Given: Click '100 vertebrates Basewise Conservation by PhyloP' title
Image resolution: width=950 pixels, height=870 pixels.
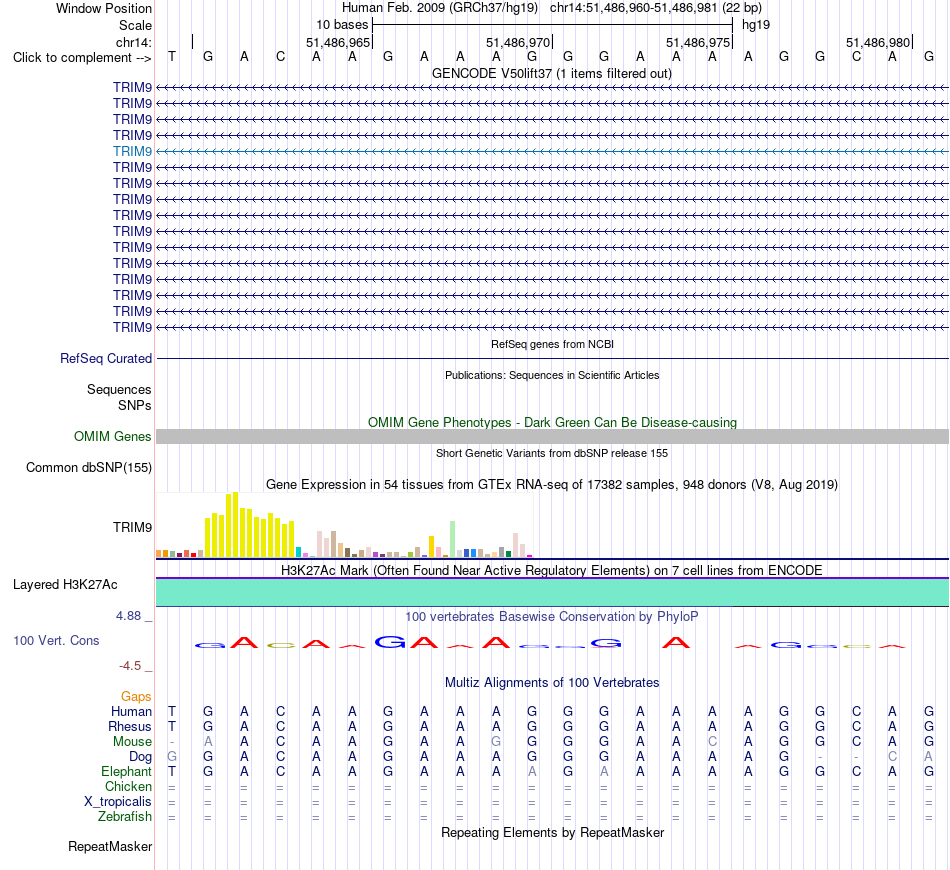Looking at the screenshot, I should tap(552, 617).
